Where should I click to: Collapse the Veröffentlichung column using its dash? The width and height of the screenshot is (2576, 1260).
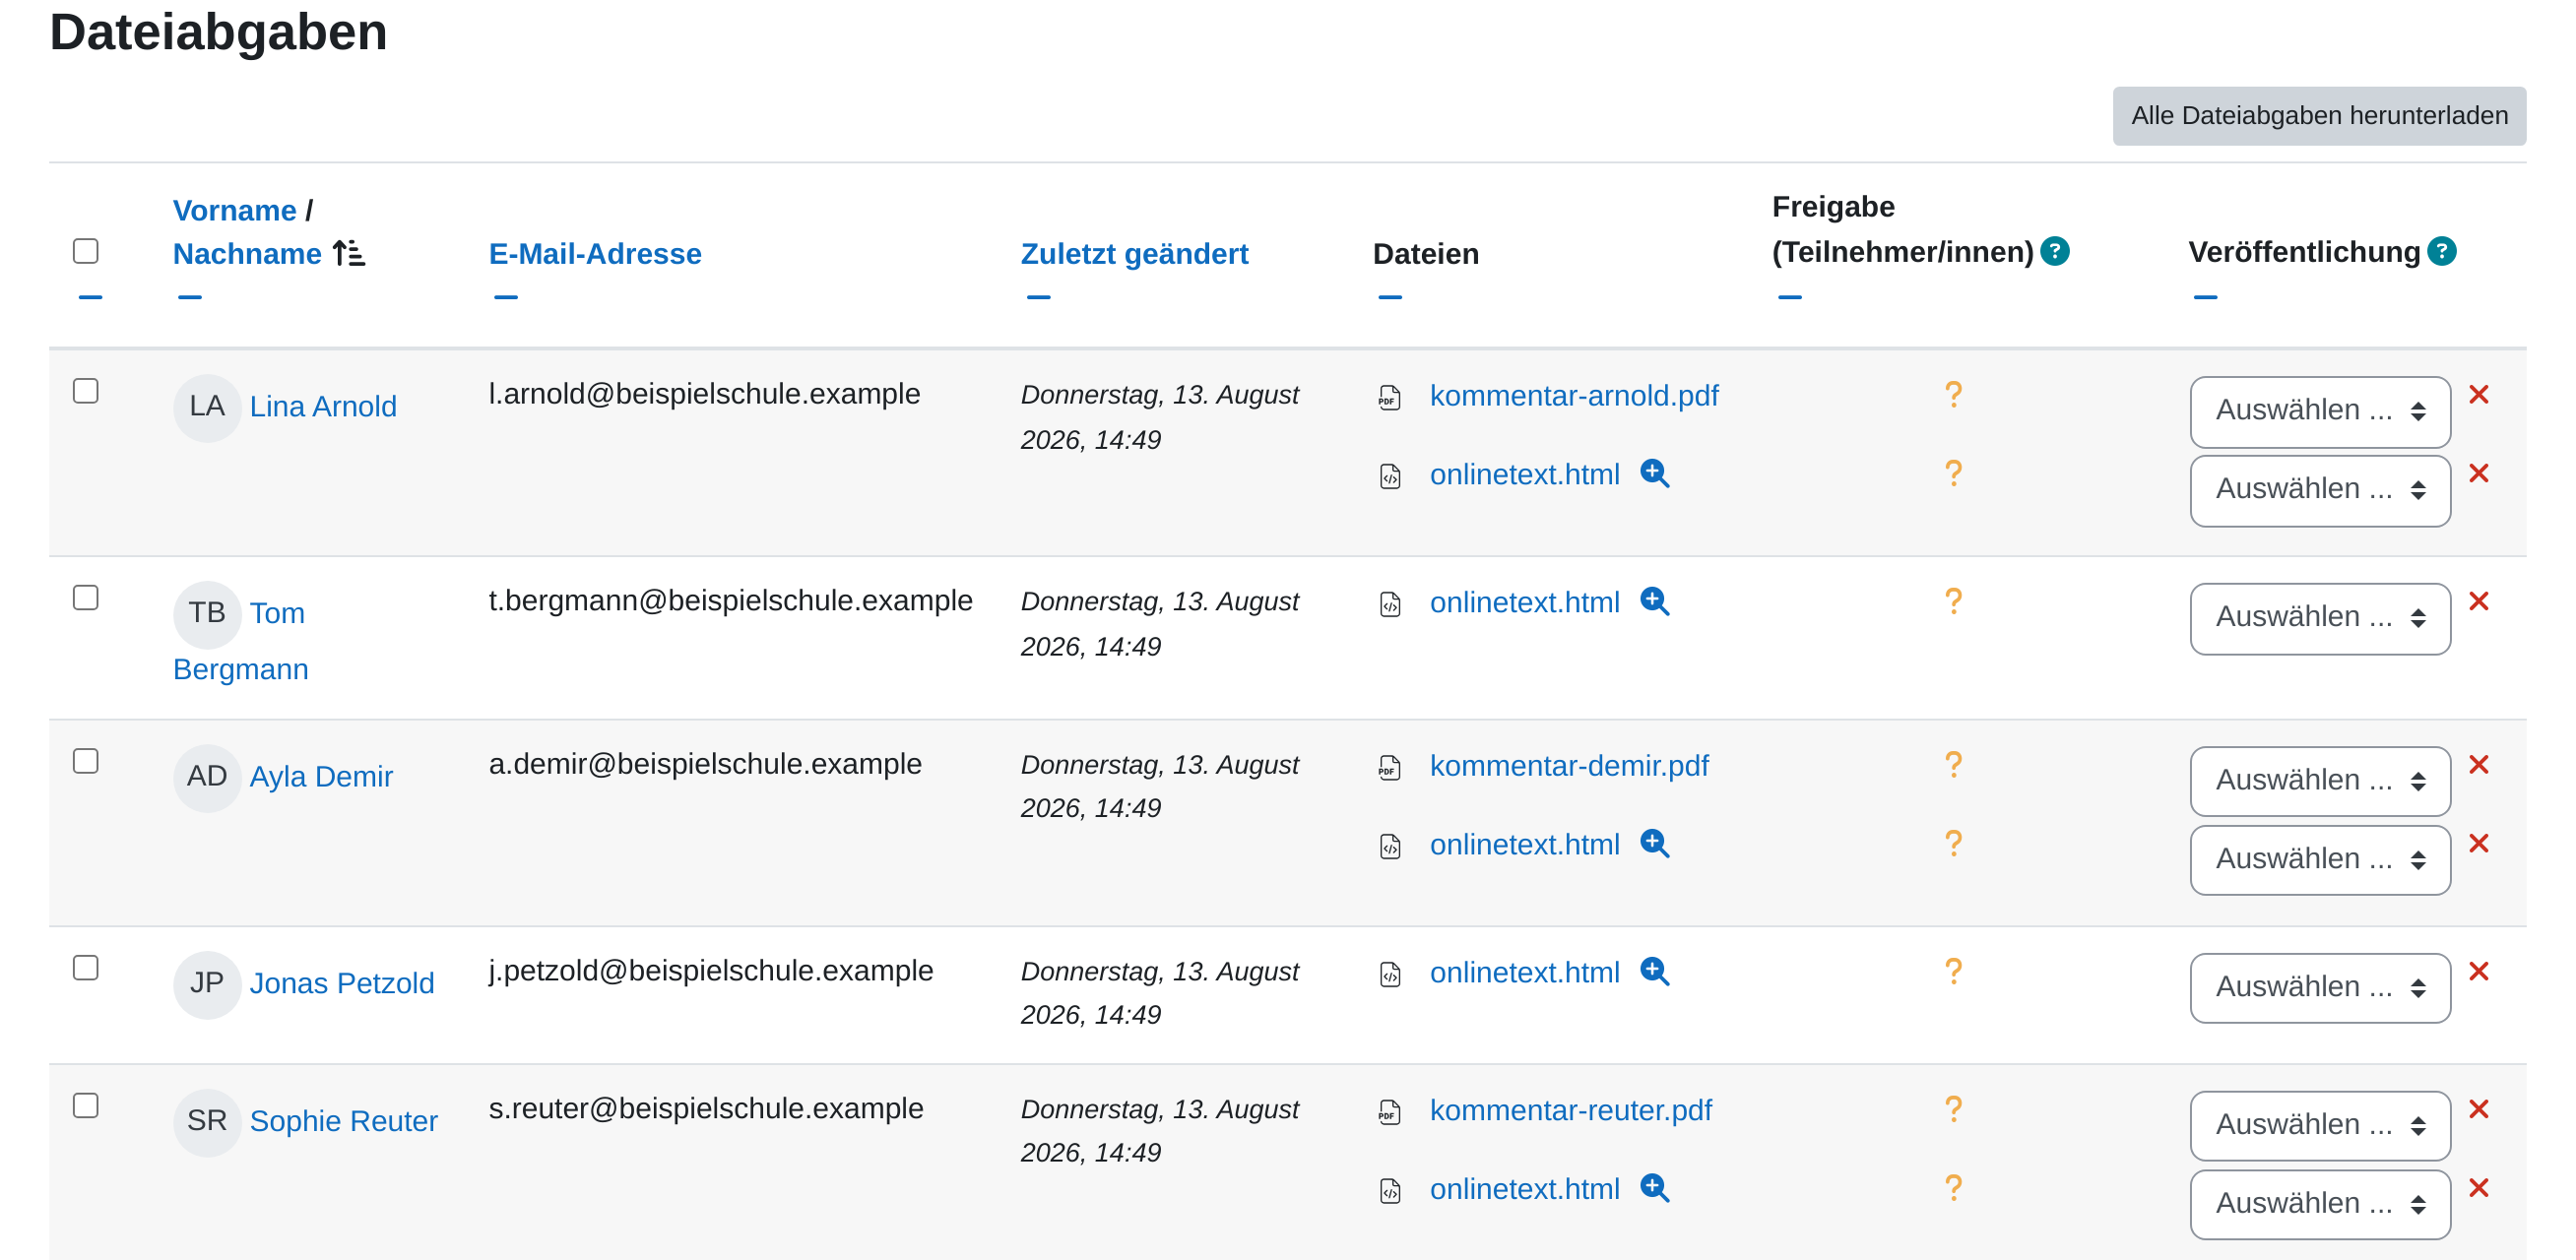pyautogui.click(x=2205, y=297)
